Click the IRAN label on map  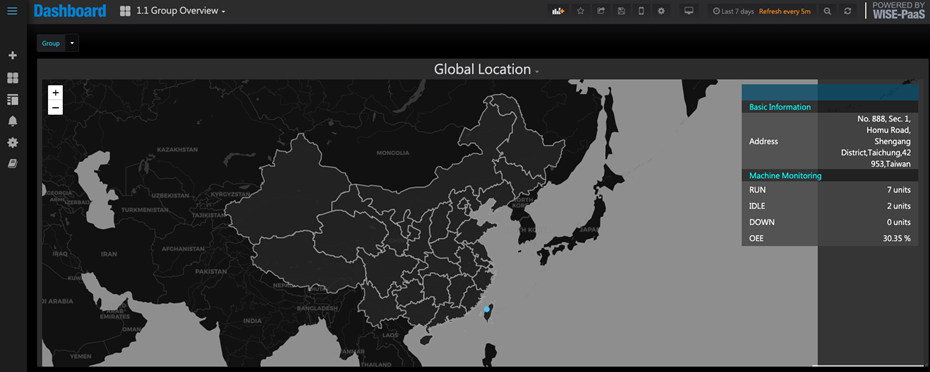(x=109, y=254)
